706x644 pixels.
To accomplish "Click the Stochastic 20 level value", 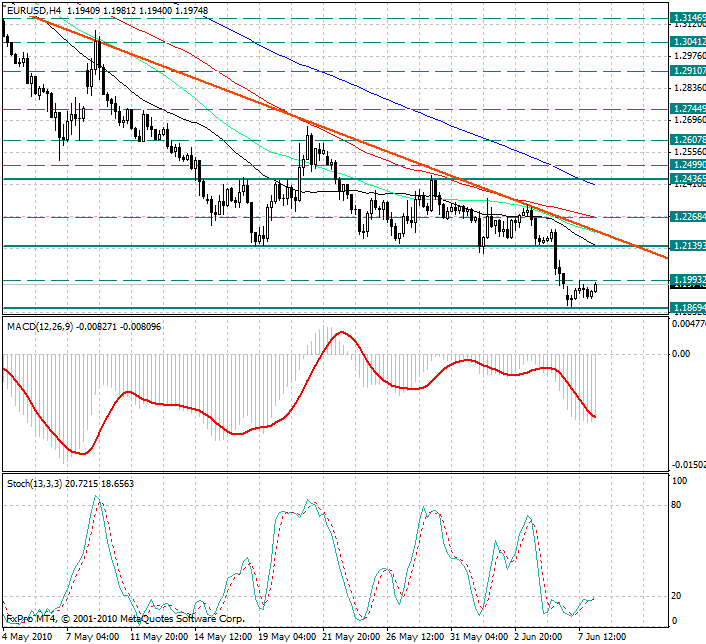I will tap(676, 596).
